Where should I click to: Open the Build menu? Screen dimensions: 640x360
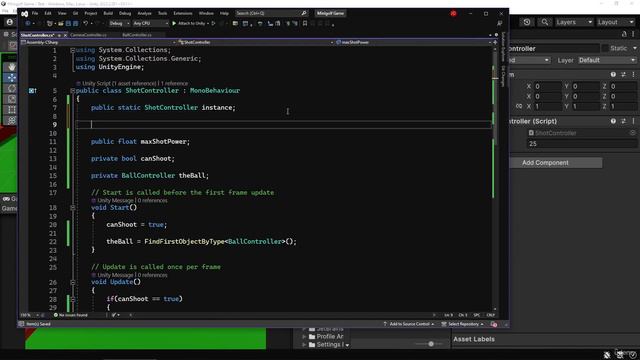click(108, 13)
